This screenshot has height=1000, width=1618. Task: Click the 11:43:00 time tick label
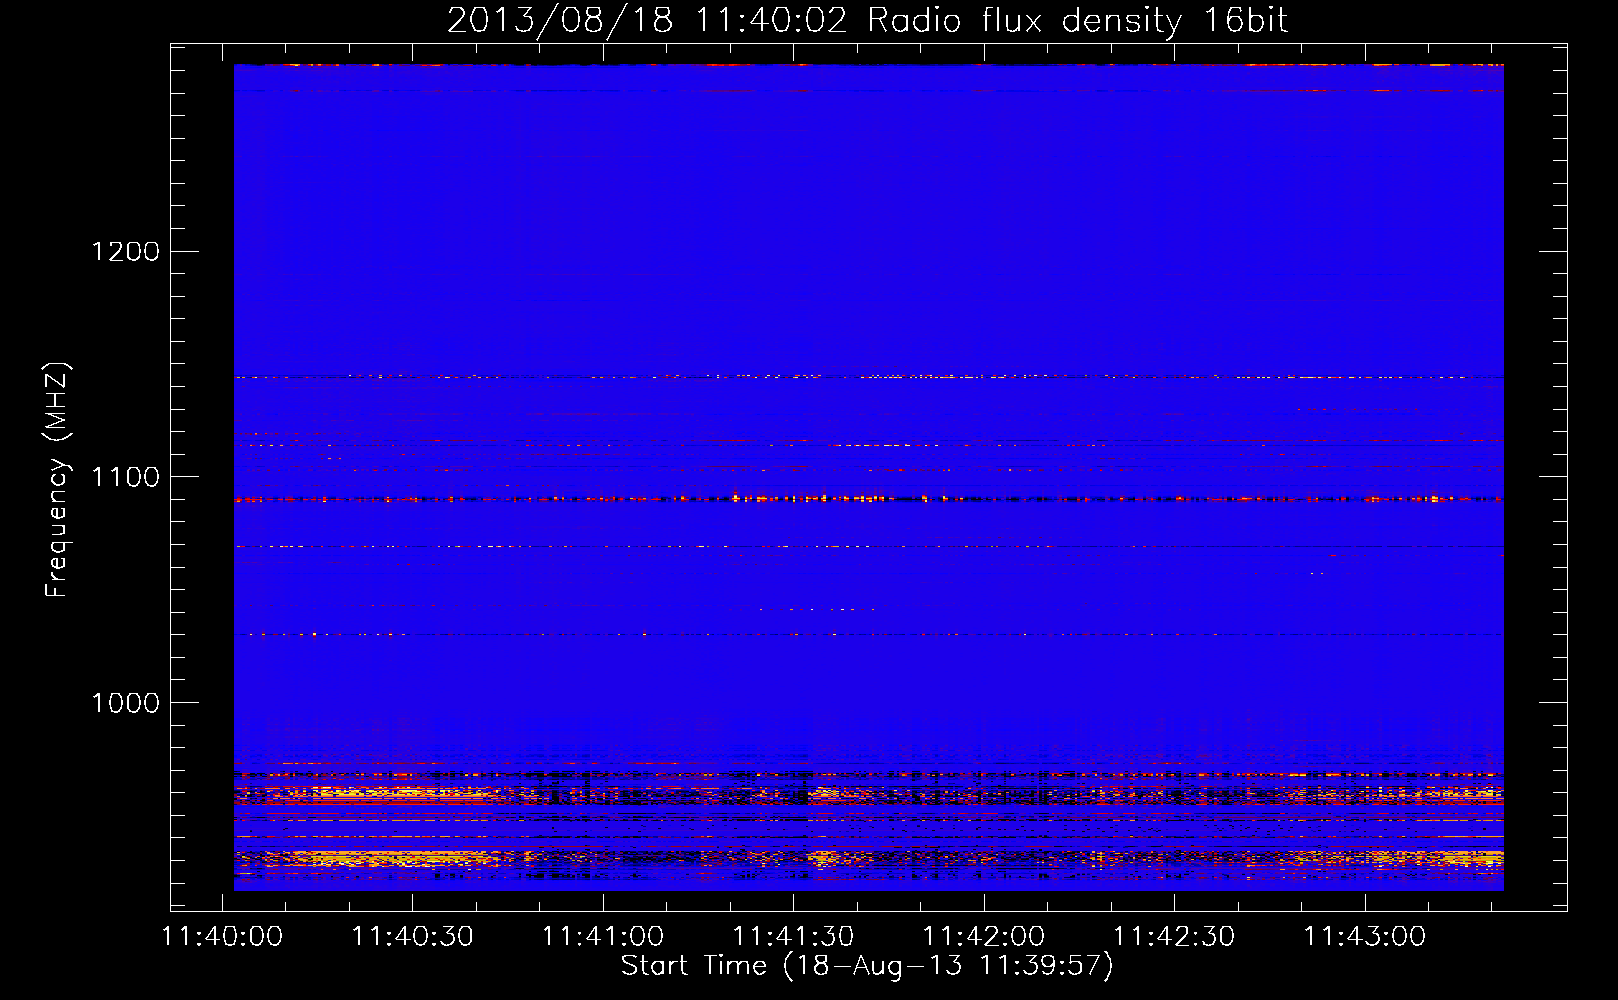click(x=1365, y=936)
